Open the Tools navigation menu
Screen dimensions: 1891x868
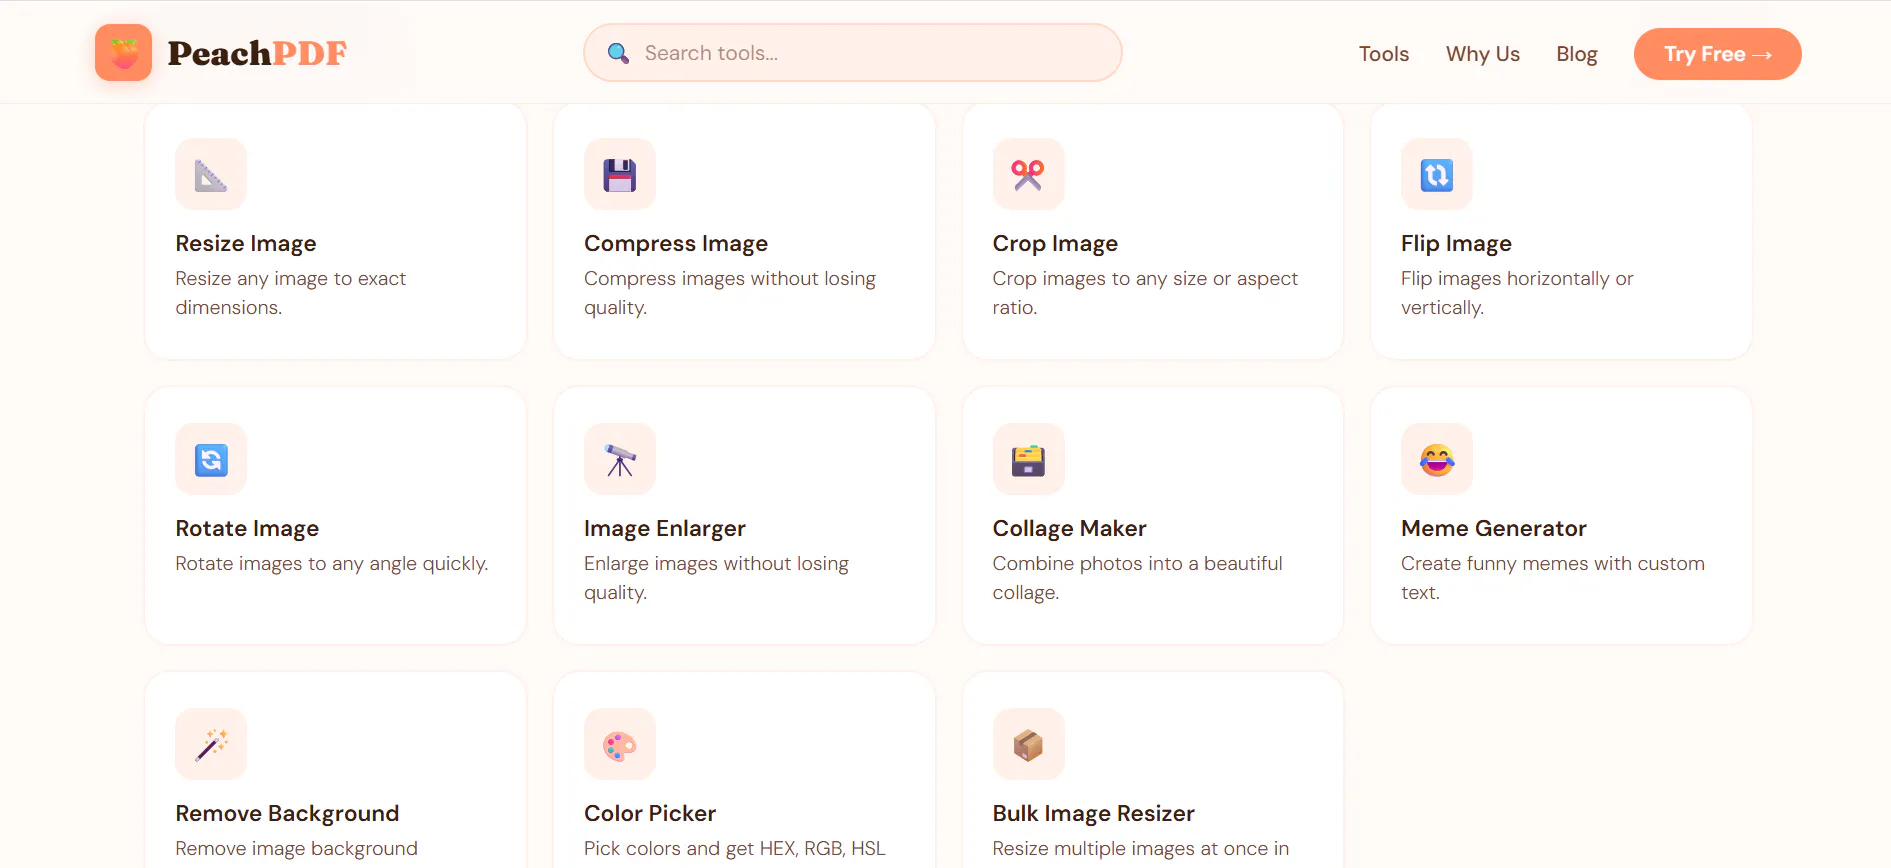[x=1384, y=54]
